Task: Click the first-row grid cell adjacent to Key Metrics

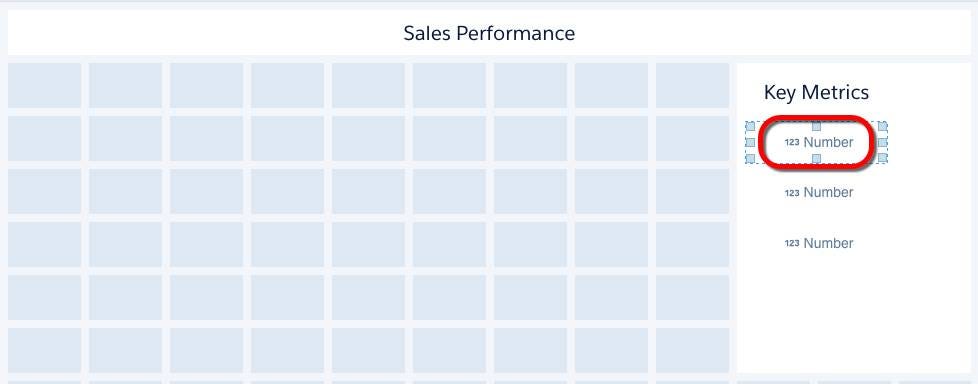Action: 692,85
